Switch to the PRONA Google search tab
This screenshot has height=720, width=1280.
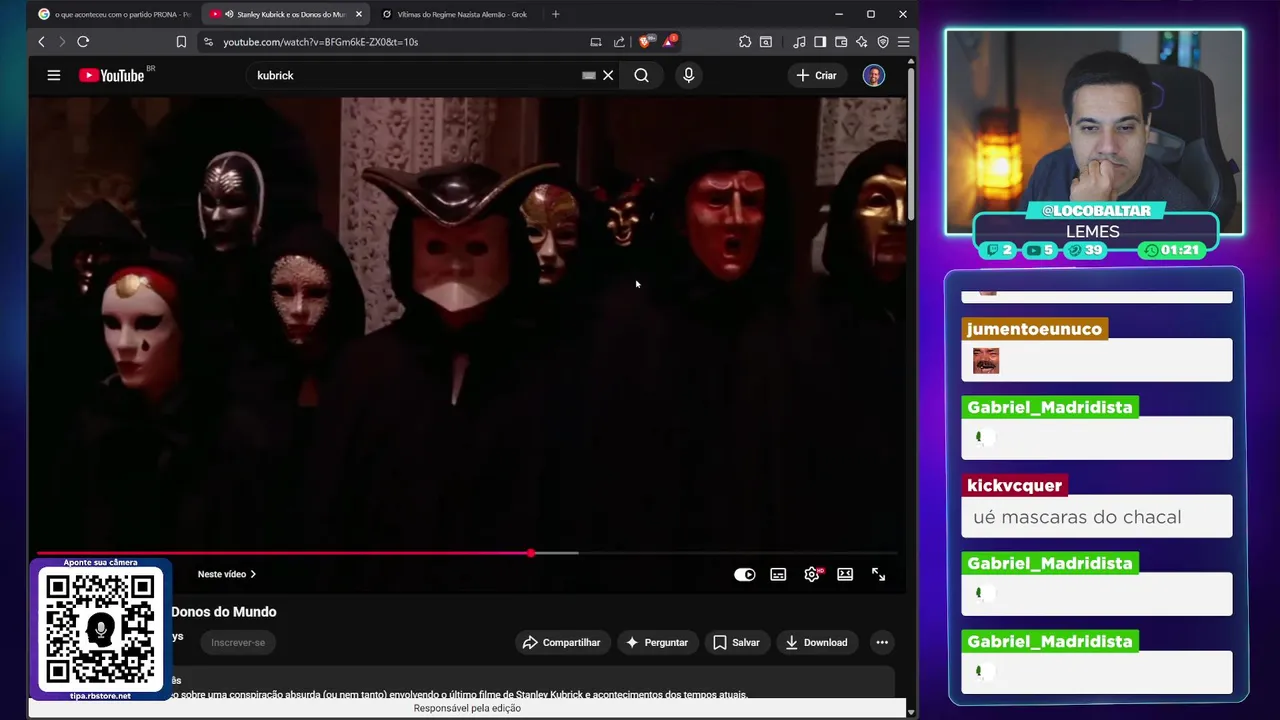pyautogui.click(x=113, y=14)
